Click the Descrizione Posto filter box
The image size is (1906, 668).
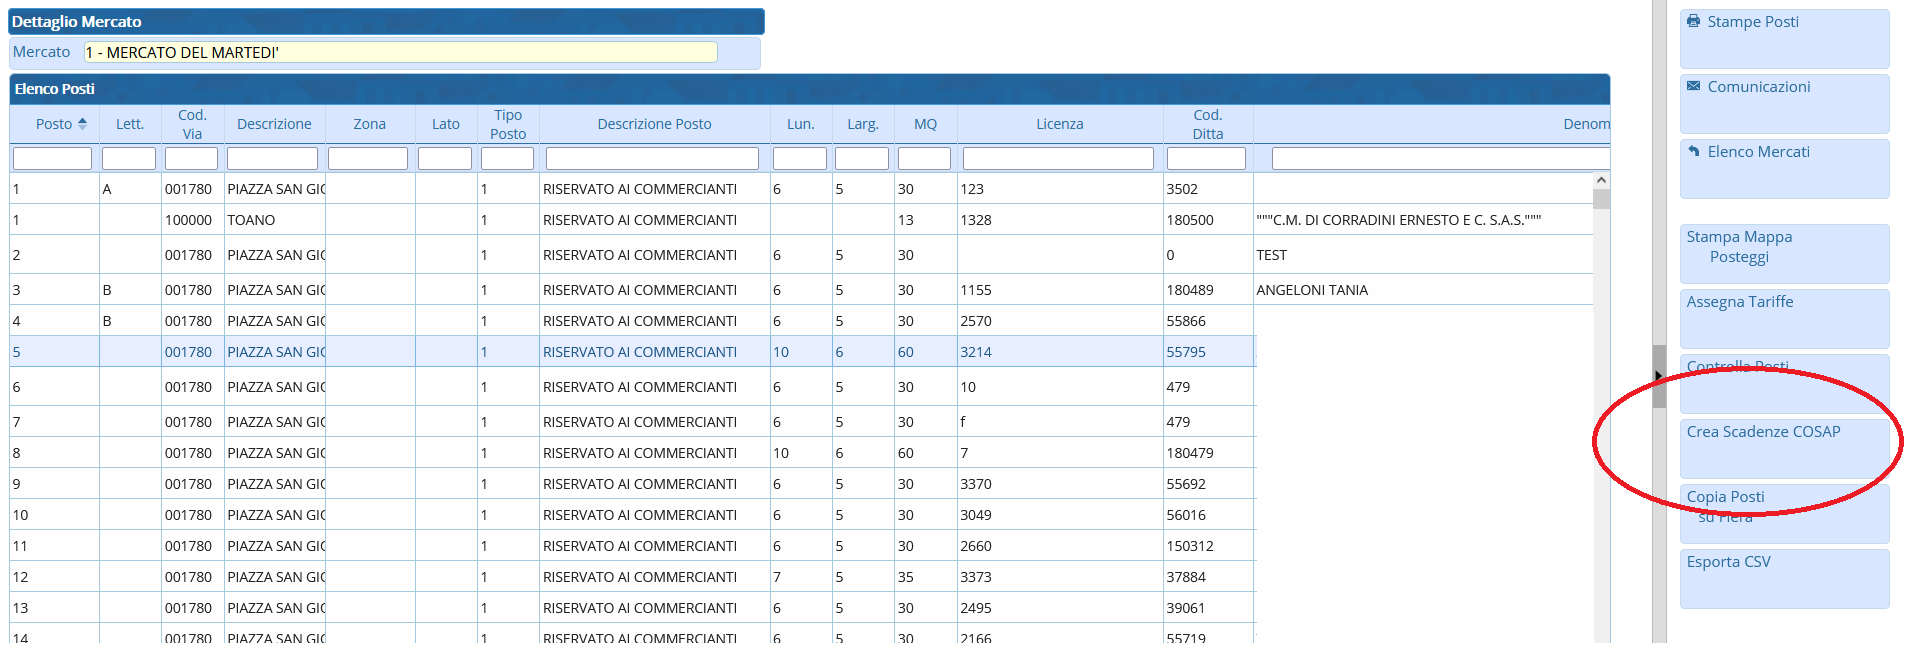(x=652, y=159)
